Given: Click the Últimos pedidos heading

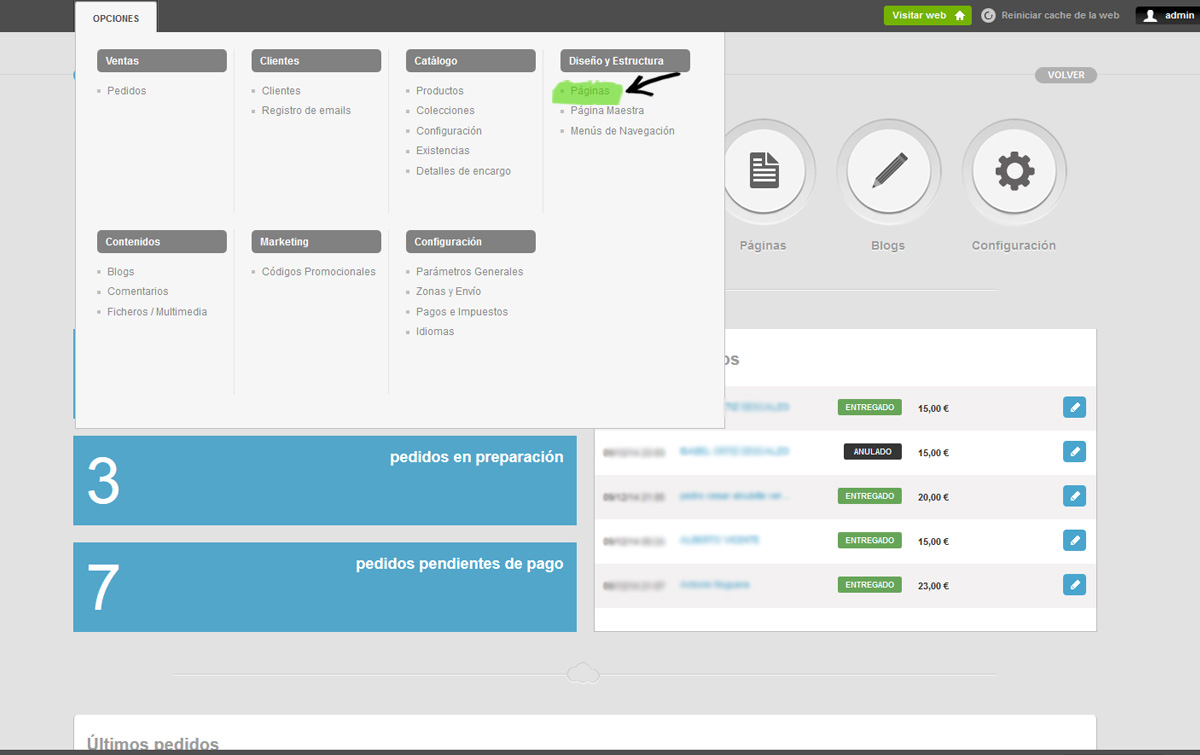Looking at the screenshot, I should pyautogui.click(x=153, y=744).
